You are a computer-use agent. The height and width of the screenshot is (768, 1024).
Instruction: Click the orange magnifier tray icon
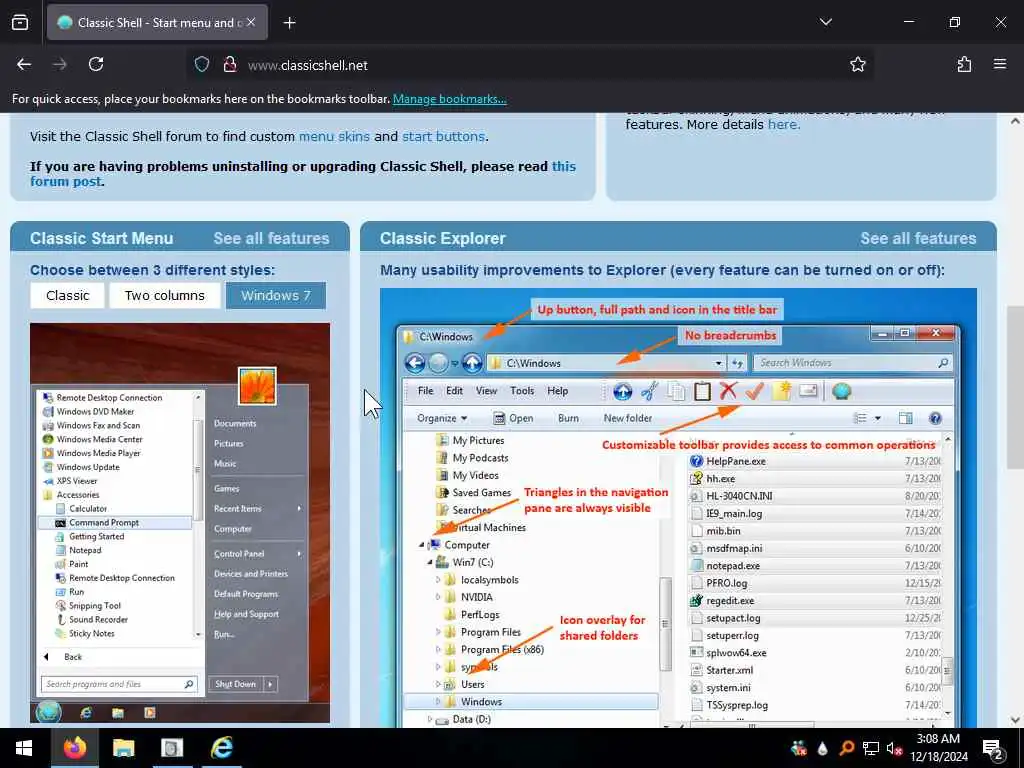846,748
